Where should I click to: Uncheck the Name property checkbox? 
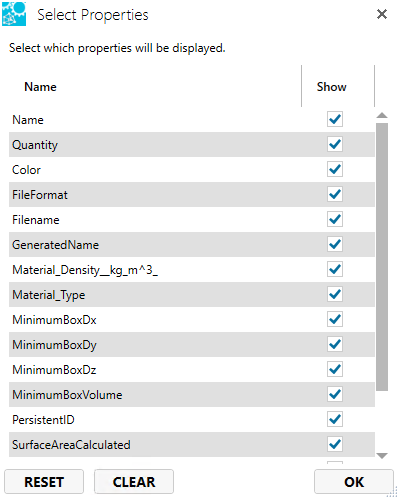click(x=335, y=119)
